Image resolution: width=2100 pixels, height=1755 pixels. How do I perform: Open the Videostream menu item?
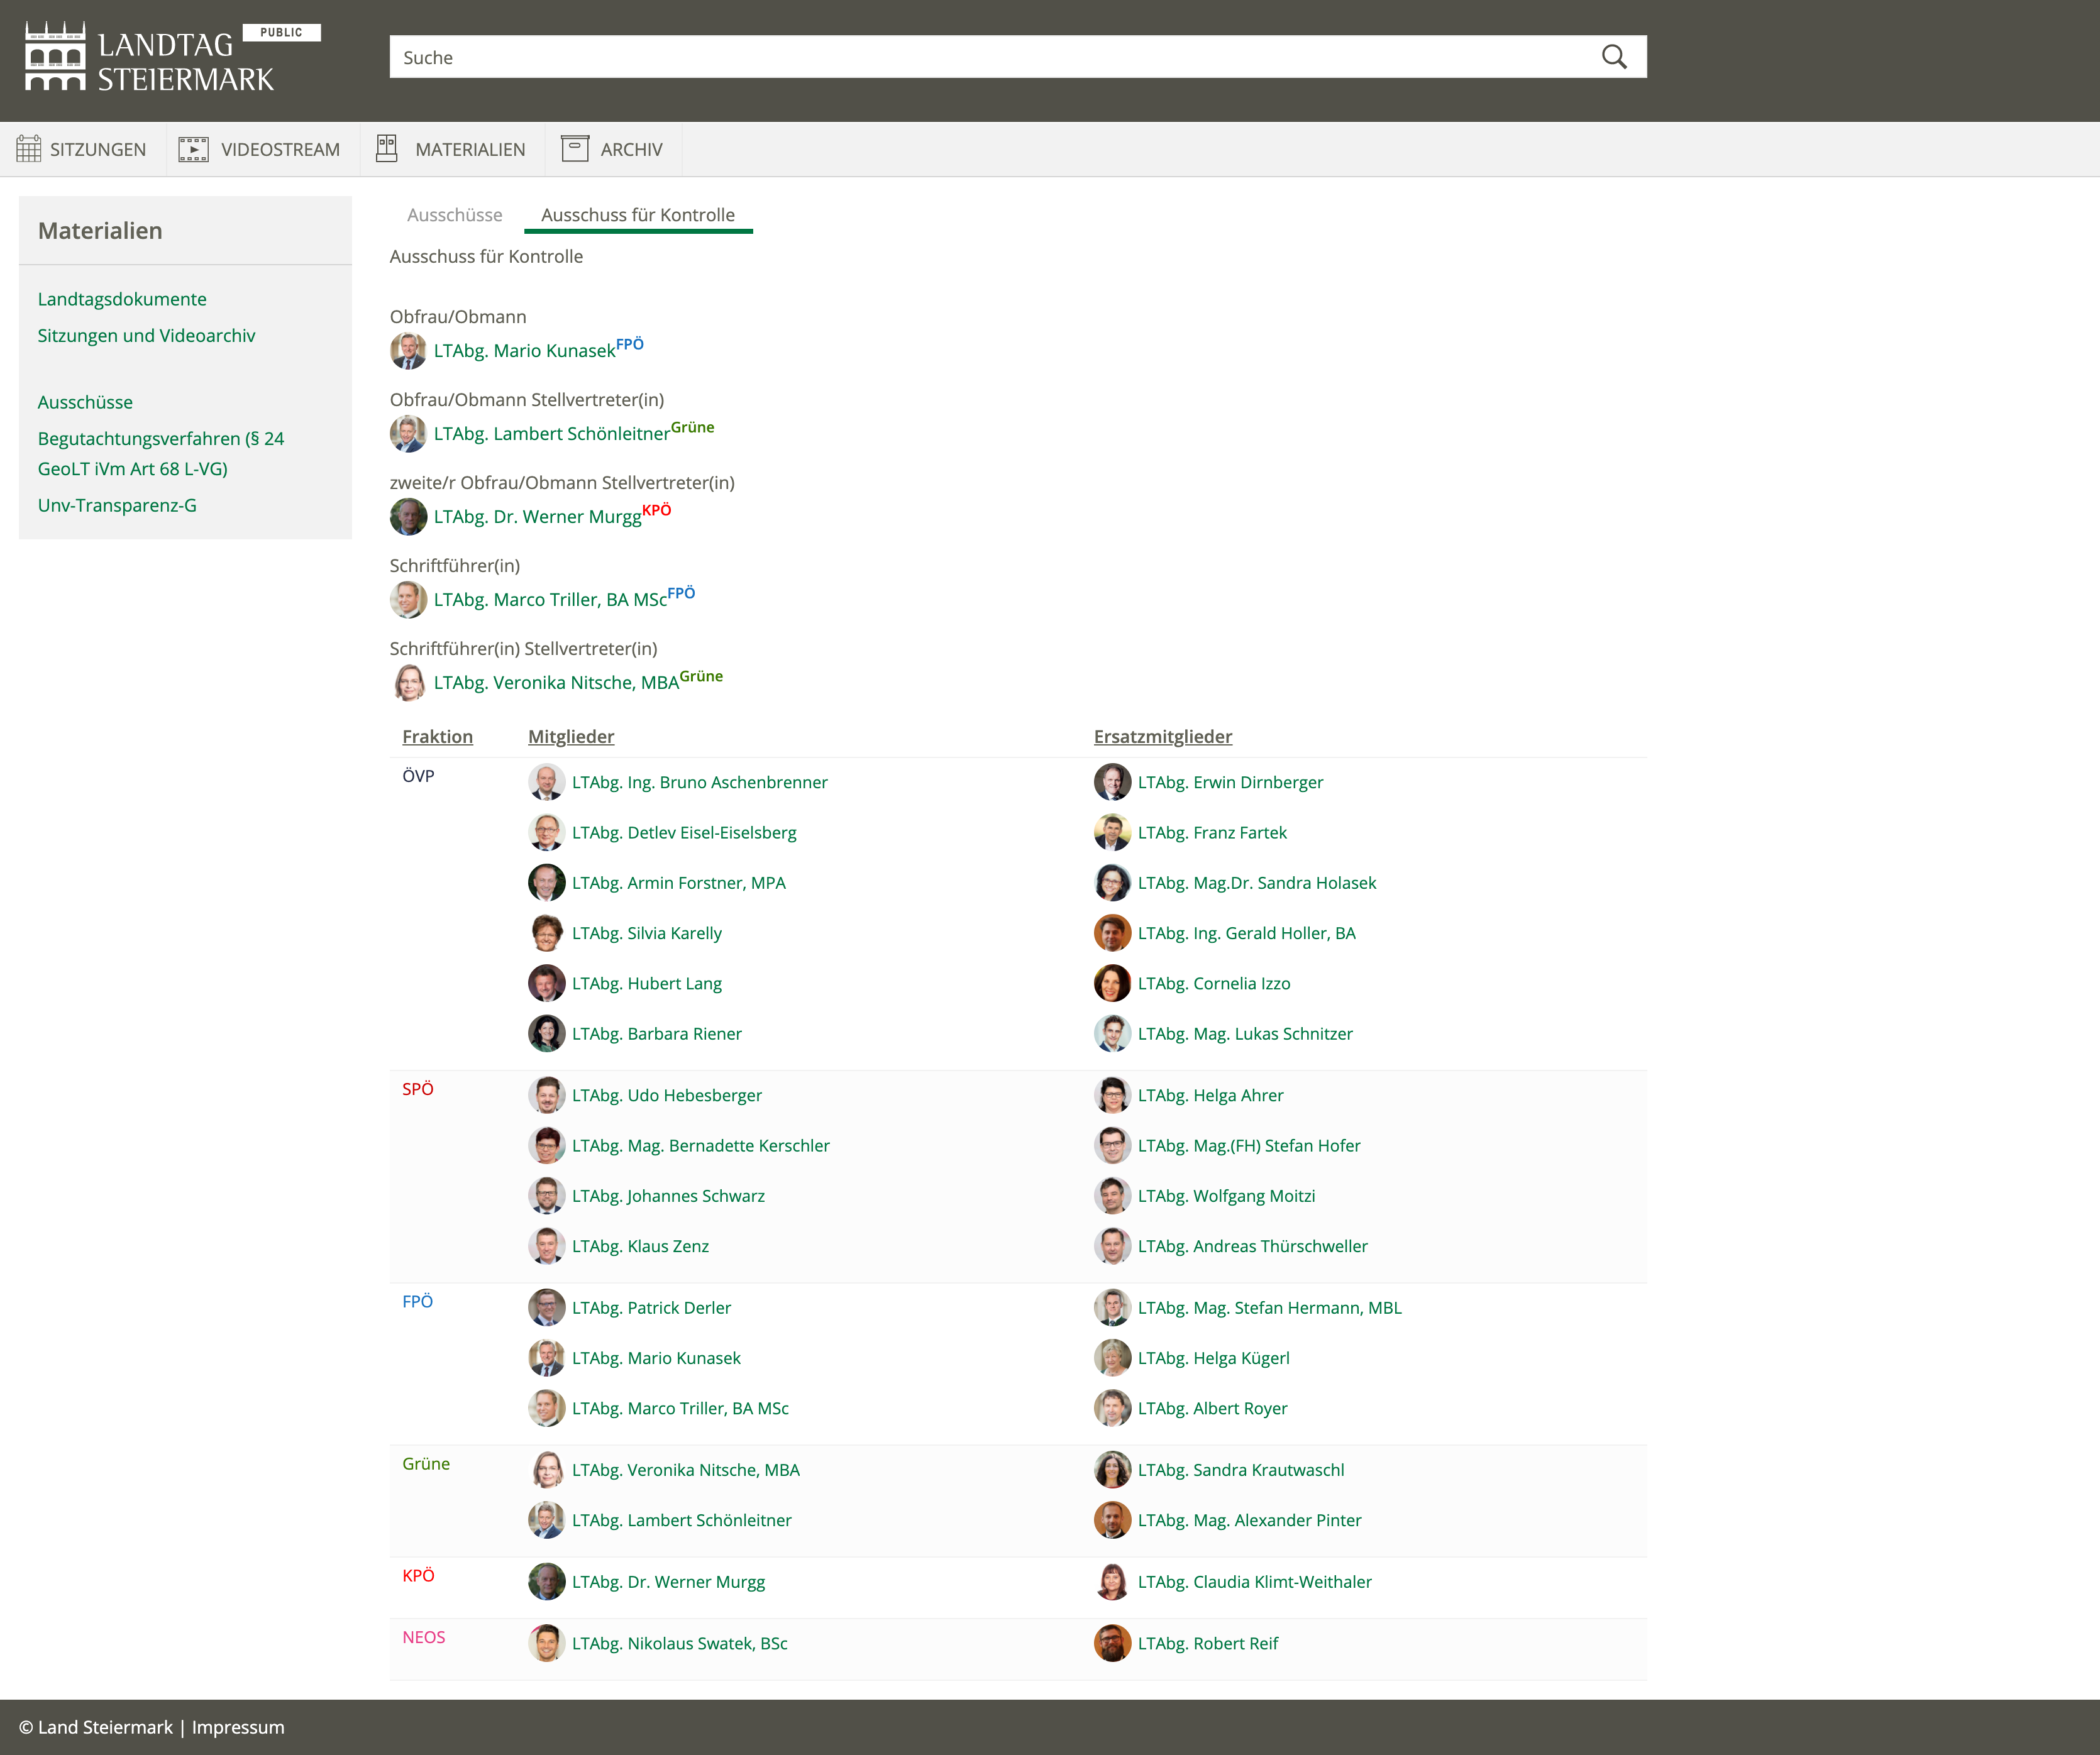(262, 149)
